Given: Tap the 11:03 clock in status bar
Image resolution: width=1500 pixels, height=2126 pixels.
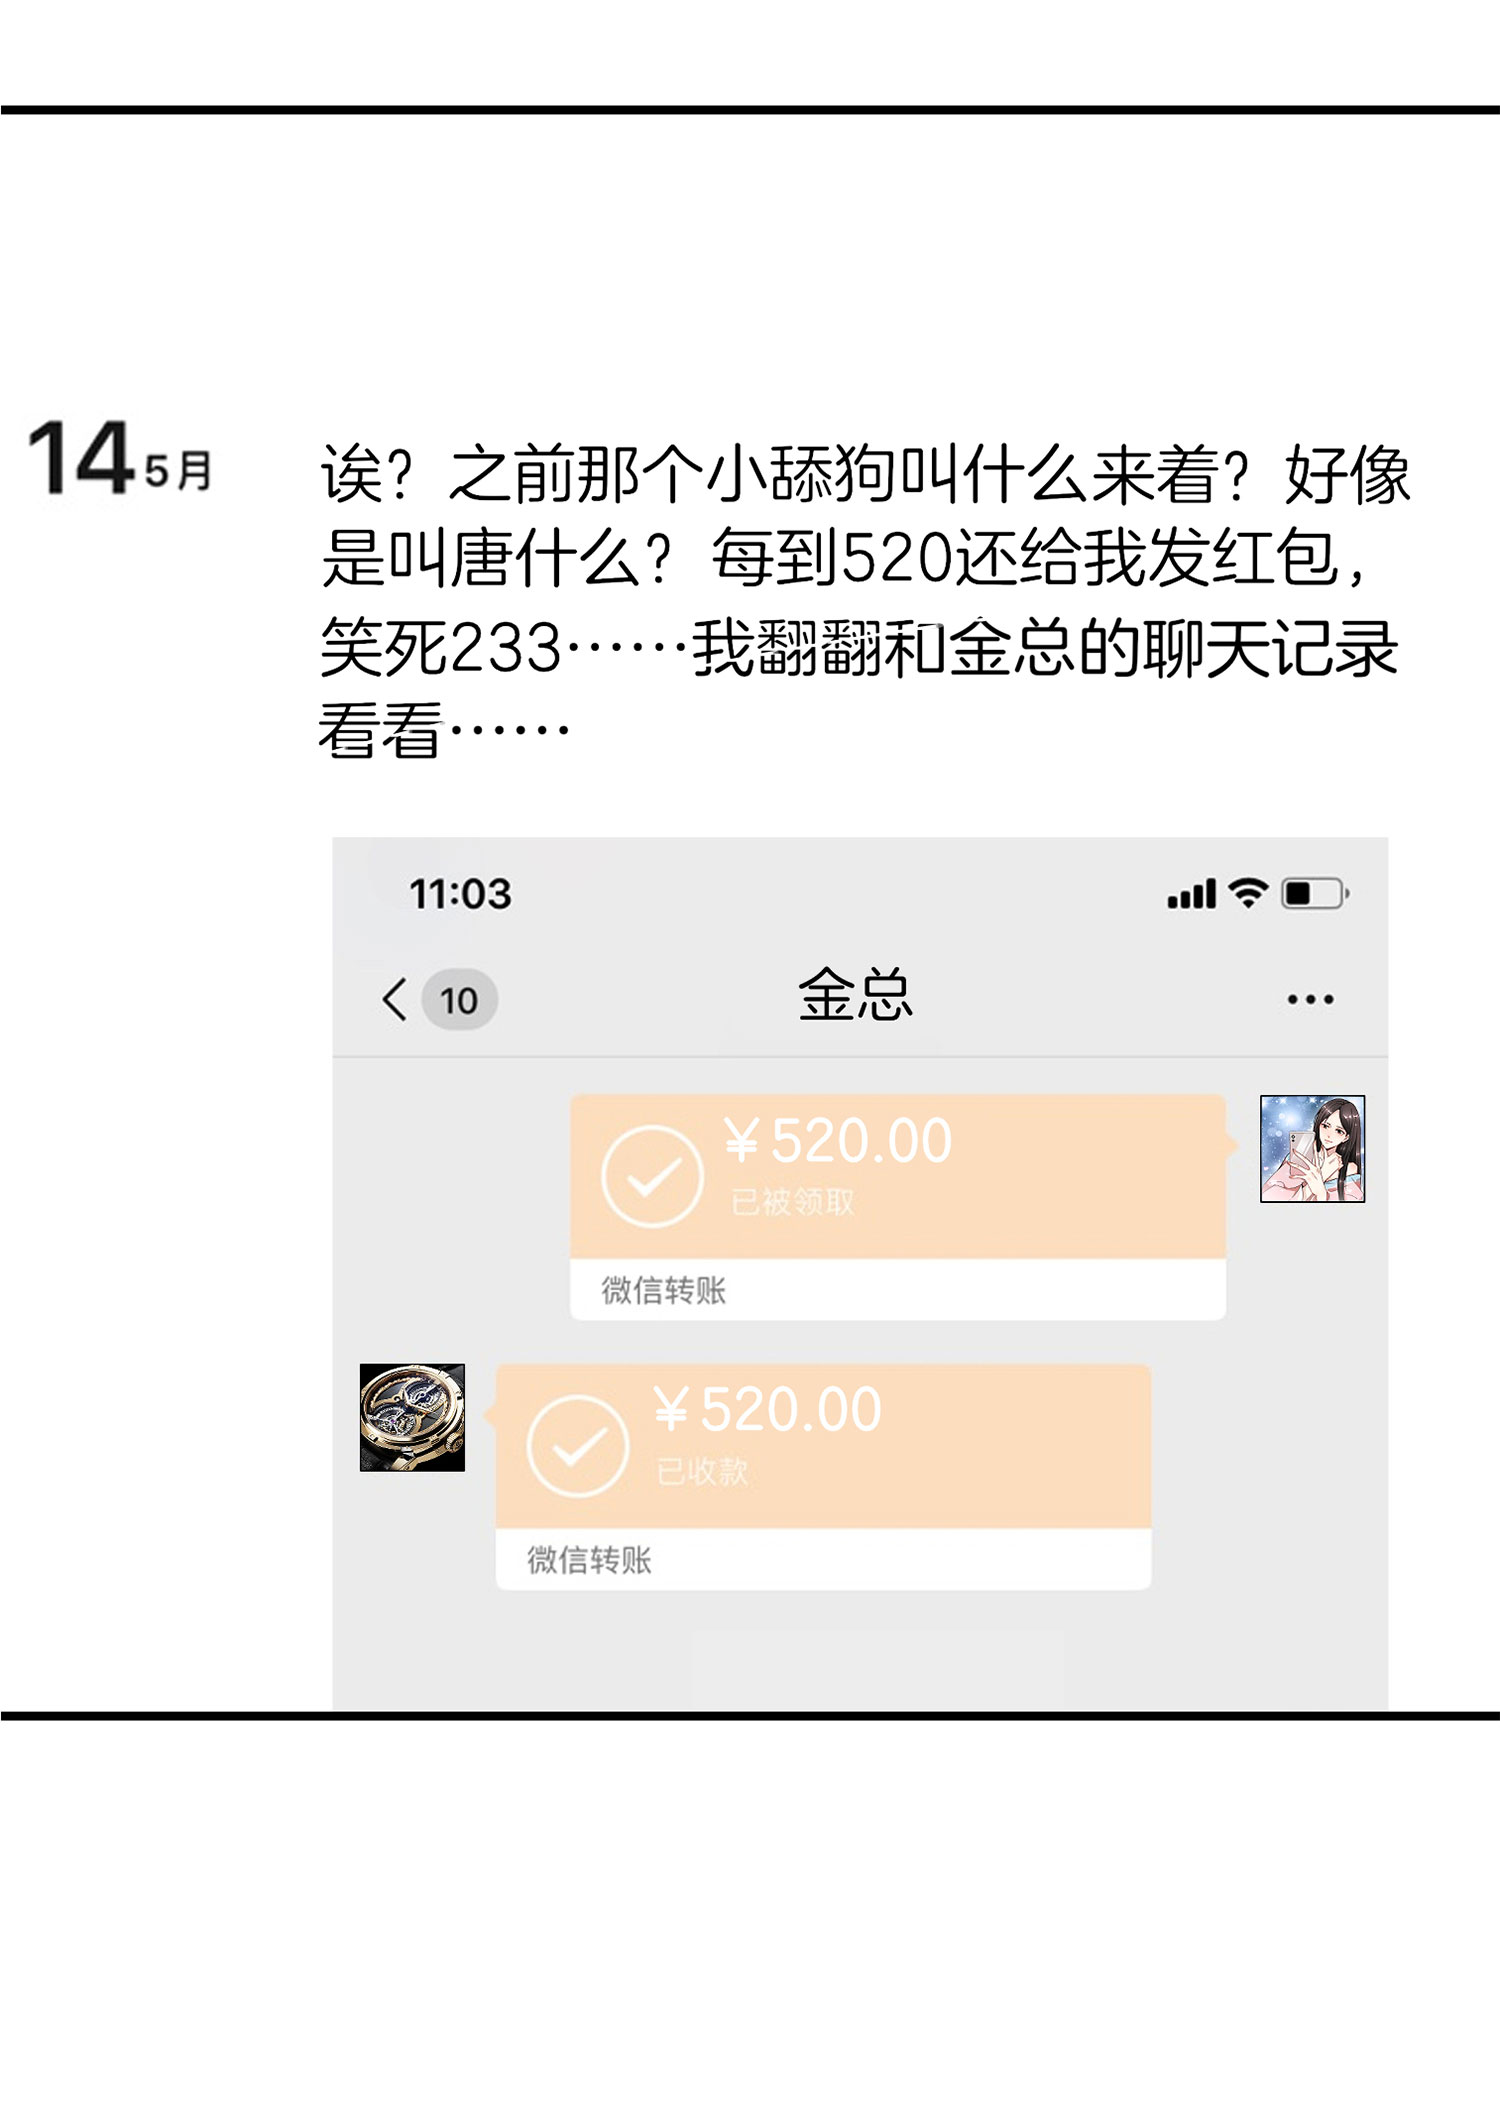Looking at the screenshot, I should point(460,894).
